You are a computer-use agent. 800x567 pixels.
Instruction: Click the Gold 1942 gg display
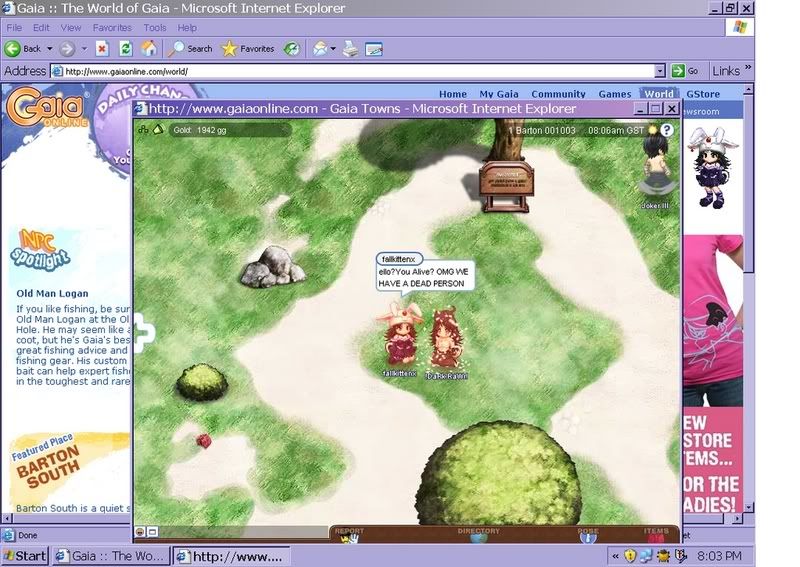(230, 130)
